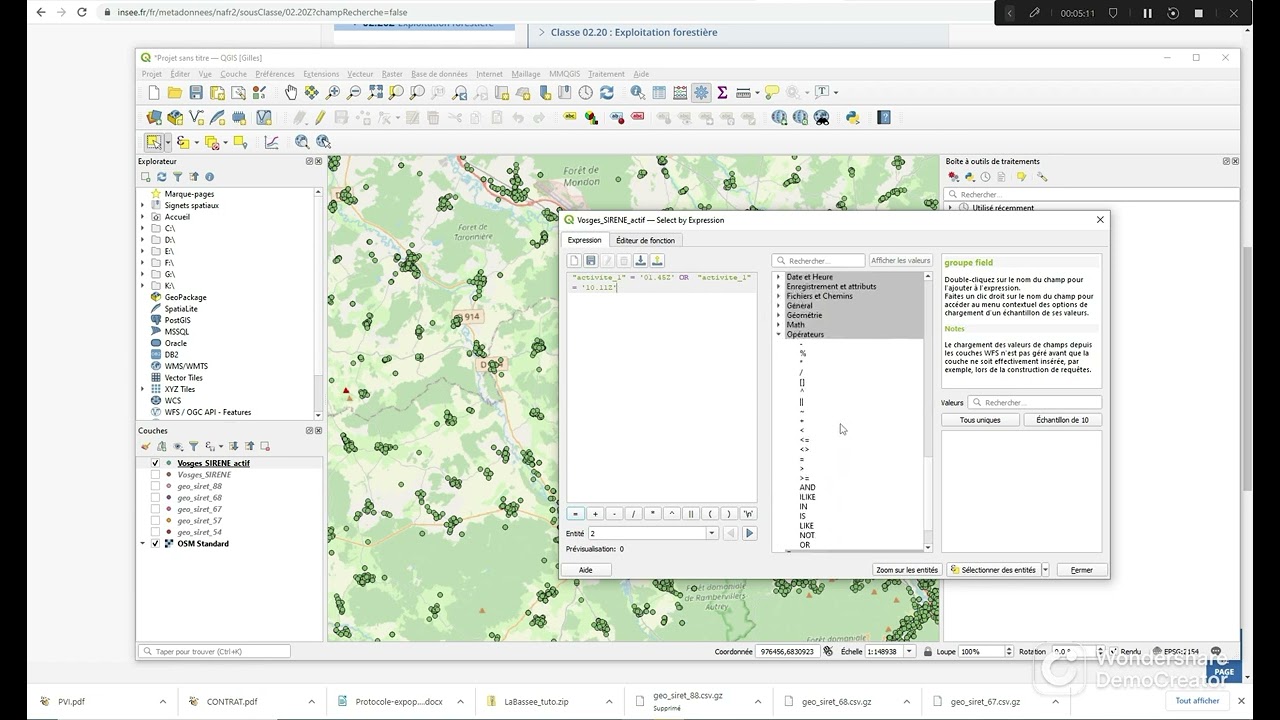This screenshot has width=1280, height=720.
Task: Click the clear expression icon in dialog
Action: pos(574,260)
